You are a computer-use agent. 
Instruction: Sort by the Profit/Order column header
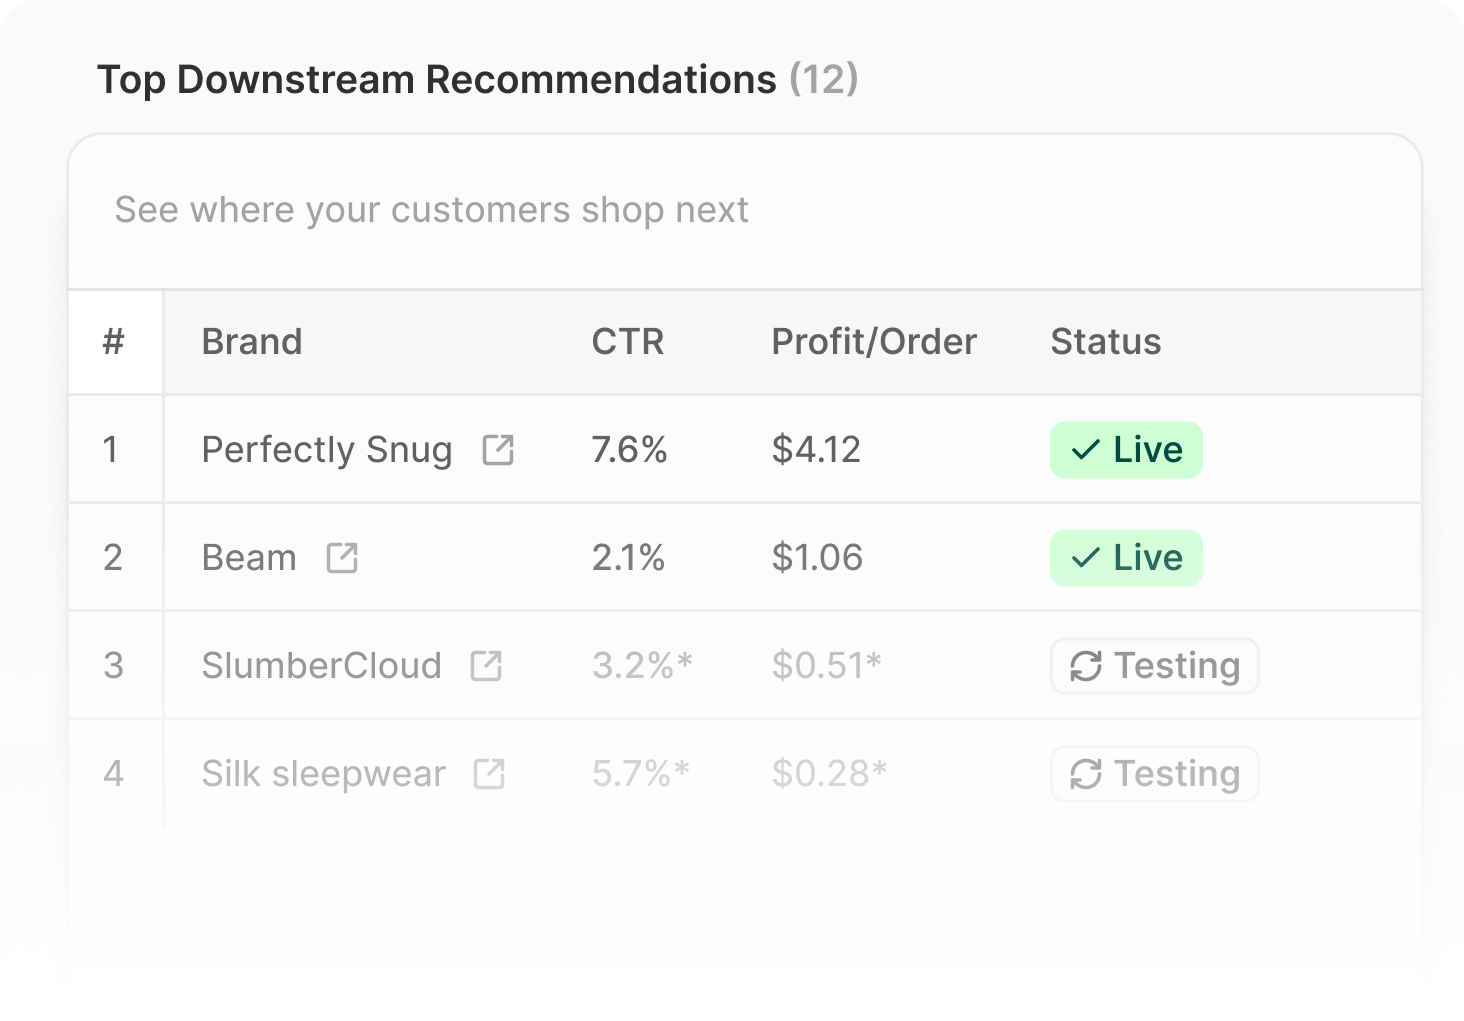pyautogui.click(x=873, y=341)
